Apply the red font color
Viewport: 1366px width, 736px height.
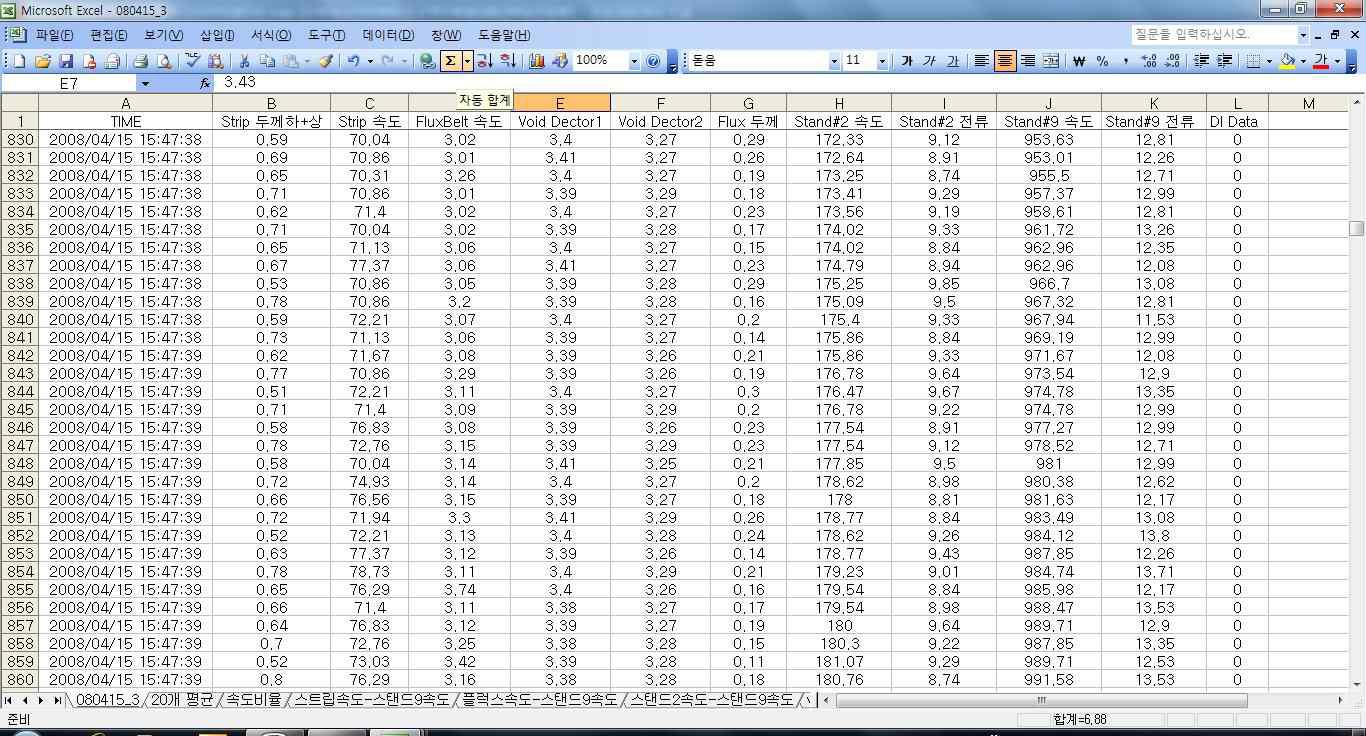pos(1321,61)
